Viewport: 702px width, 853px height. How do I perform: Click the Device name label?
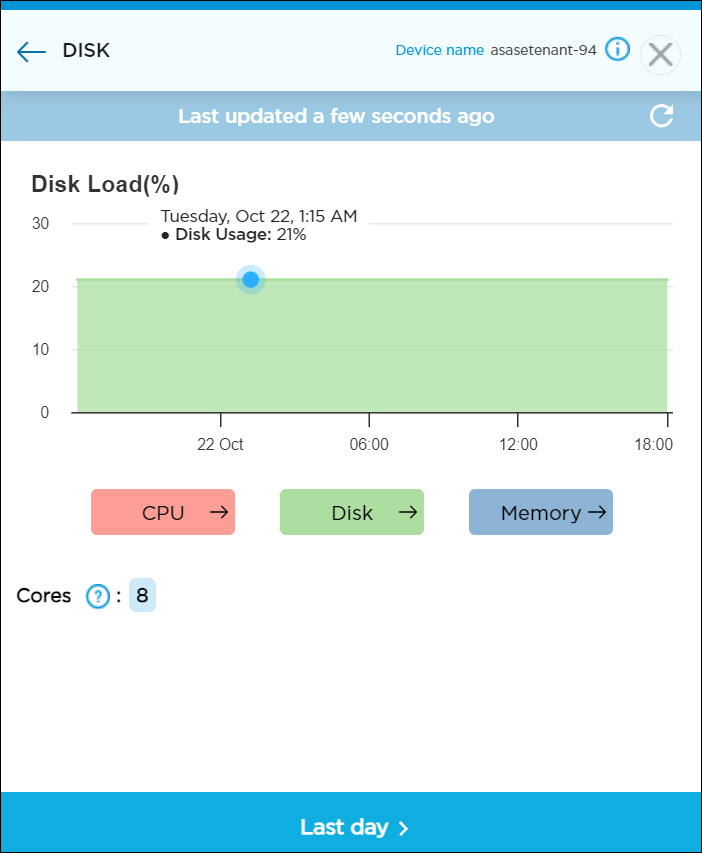click(440, 49)
